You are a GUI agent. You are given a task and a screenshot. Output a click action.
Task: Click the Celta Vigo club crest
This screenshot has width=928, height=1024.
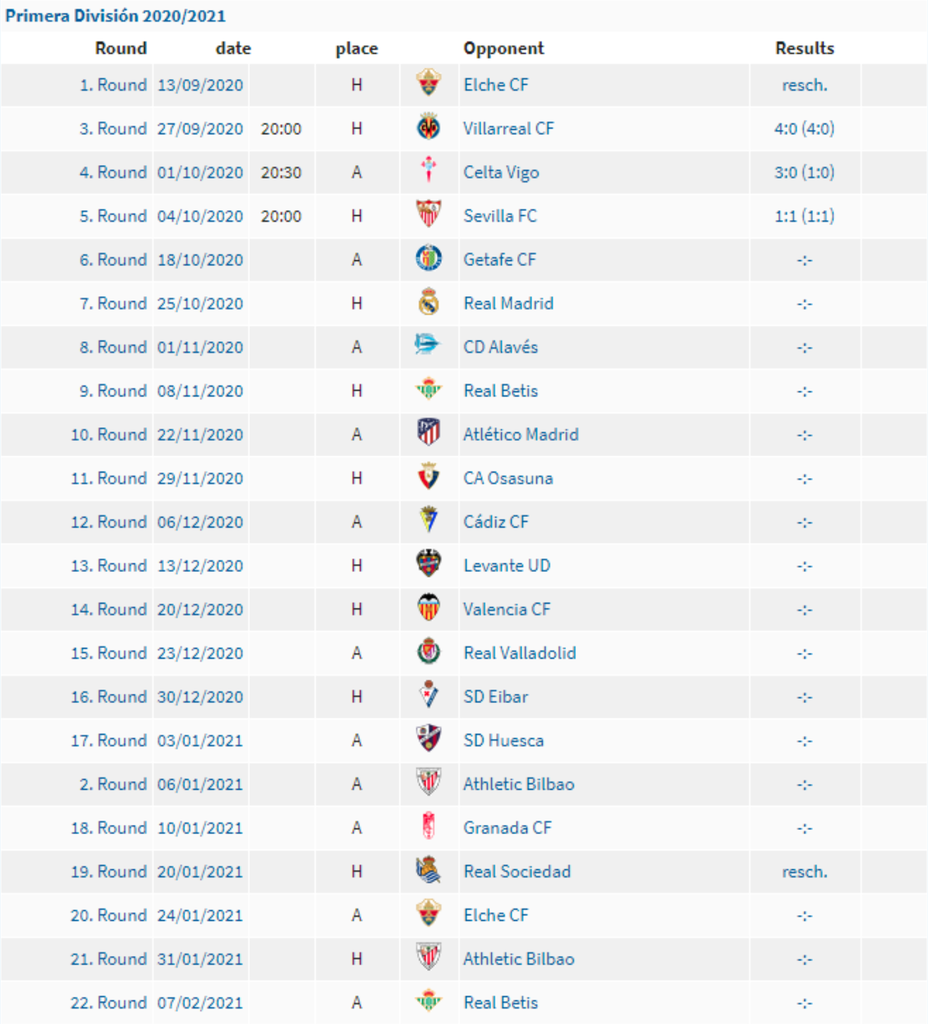429,172
